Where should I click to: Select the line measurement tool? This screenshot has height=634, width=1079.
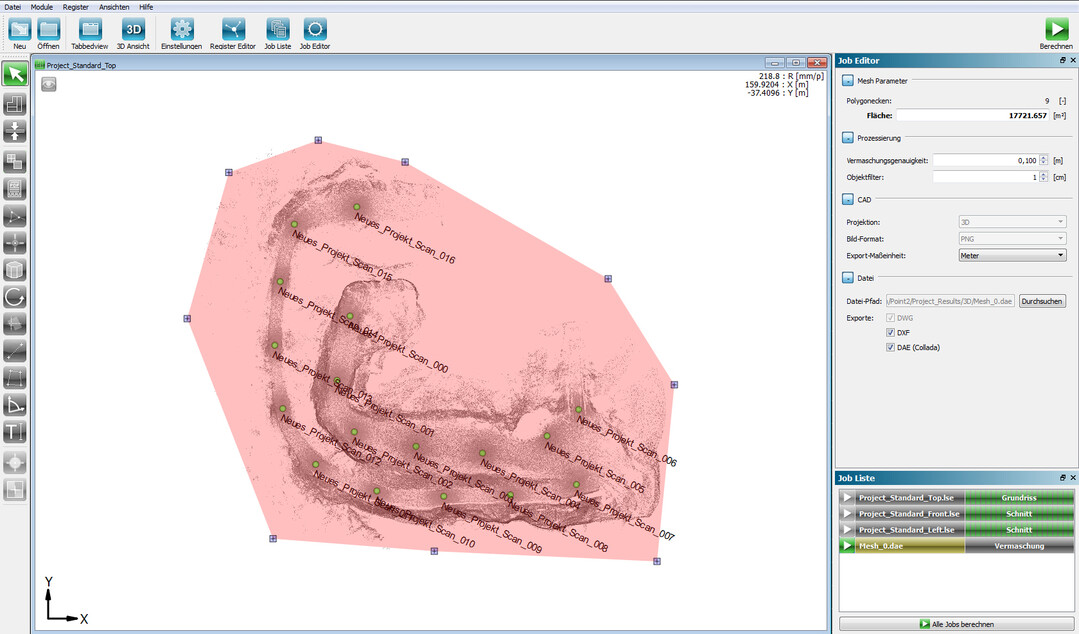point(15,351)
